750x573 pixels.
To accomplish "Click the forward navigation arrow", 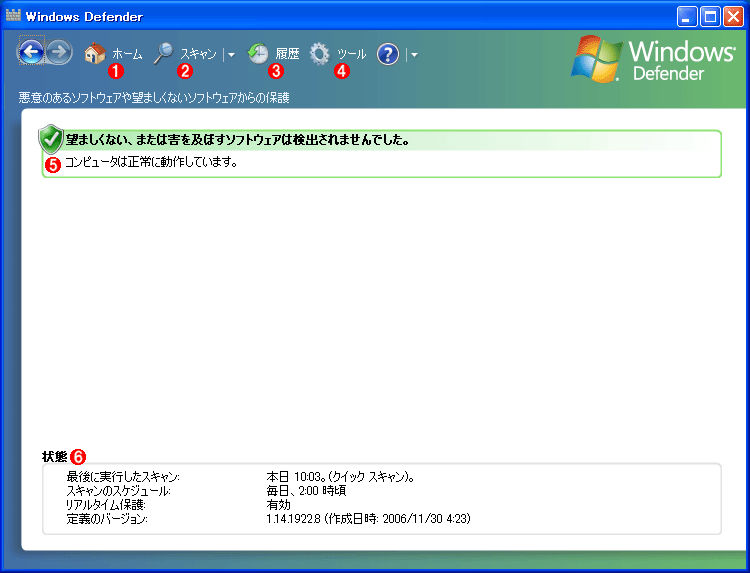I will pos(60,51).
